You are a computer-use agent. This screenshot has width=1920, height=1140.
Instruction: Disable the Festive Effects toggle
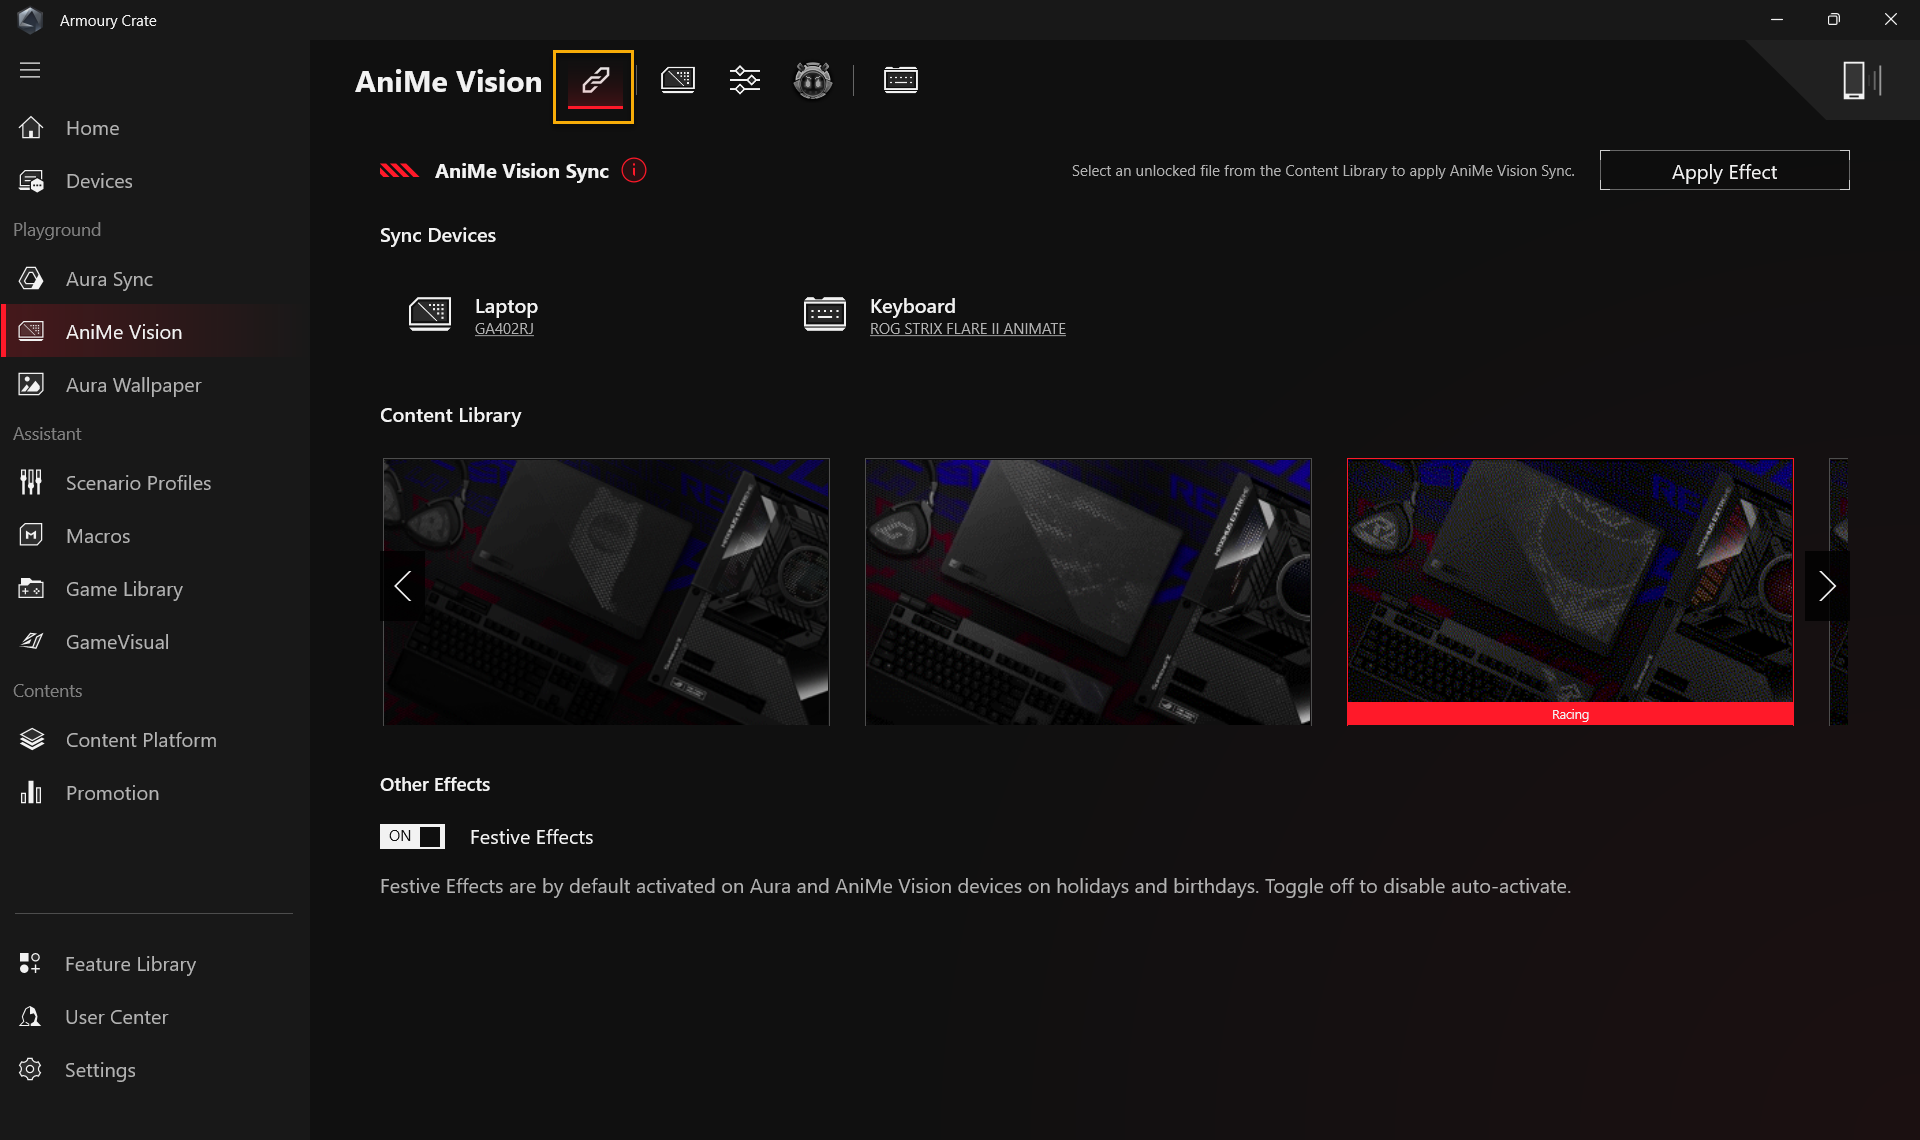(412, 837)
